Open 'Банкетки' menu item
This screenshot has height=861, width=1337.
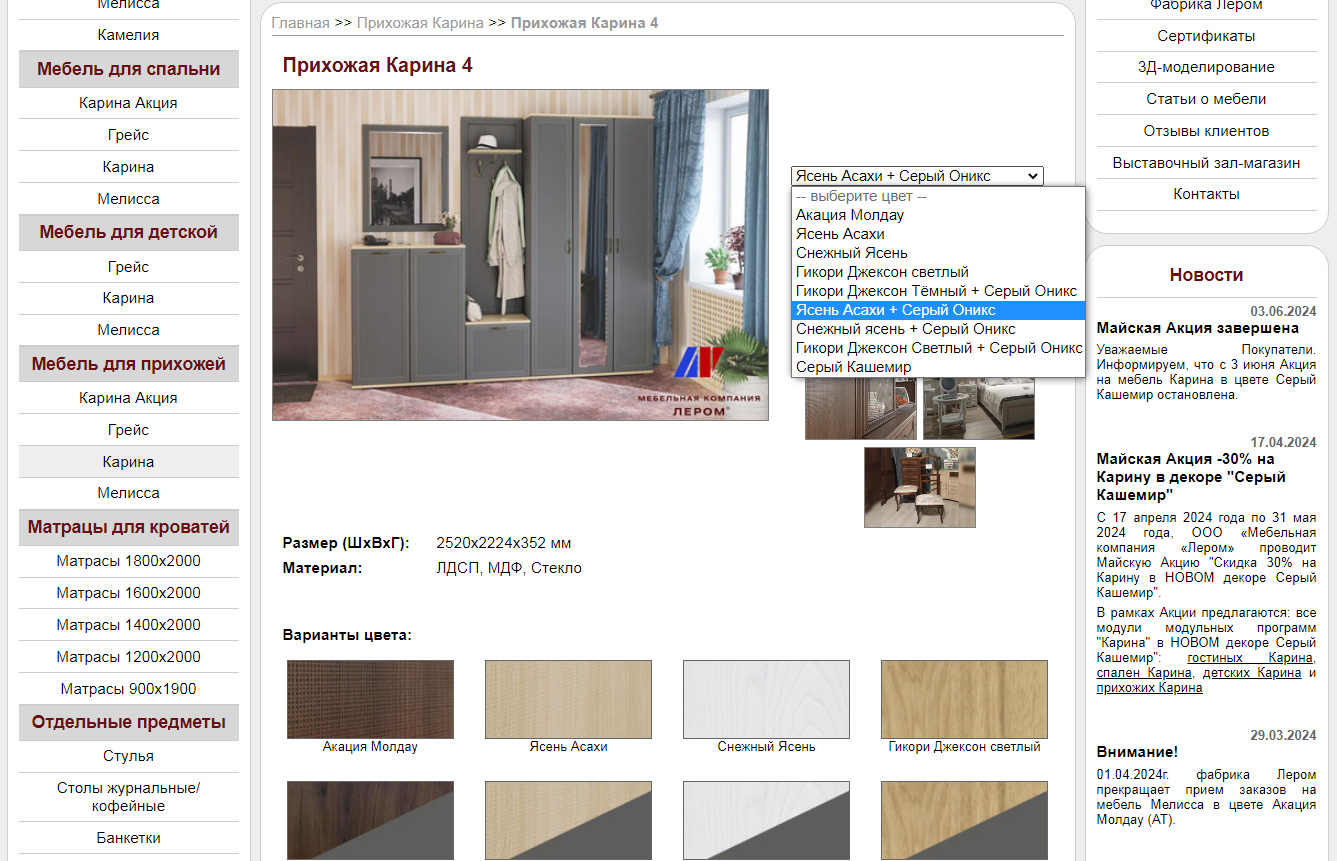click(128, 838)
